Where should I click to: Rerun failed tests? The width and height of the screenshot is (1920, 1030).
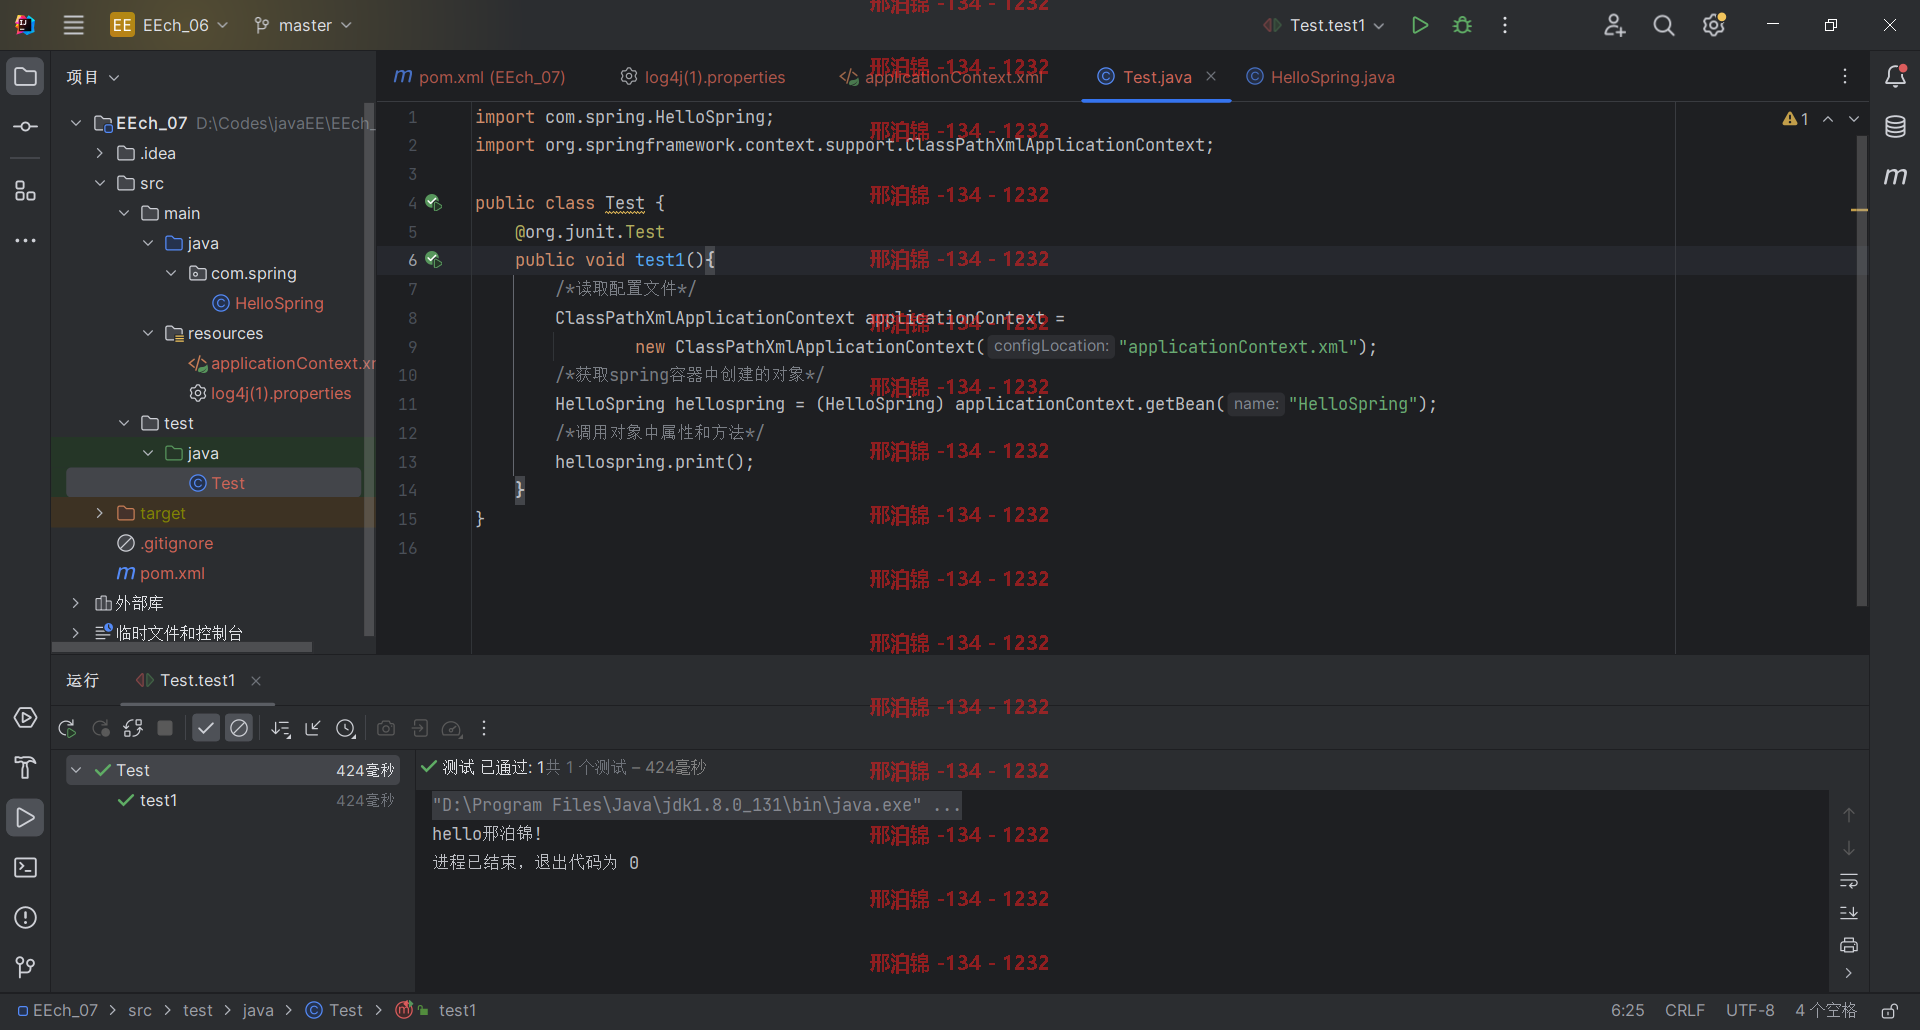pos(101,729)
